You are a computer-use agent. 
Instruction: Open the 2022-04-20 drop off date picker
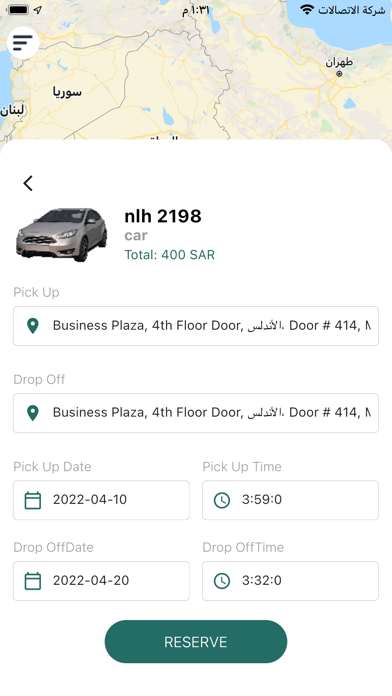click(101, 581)
